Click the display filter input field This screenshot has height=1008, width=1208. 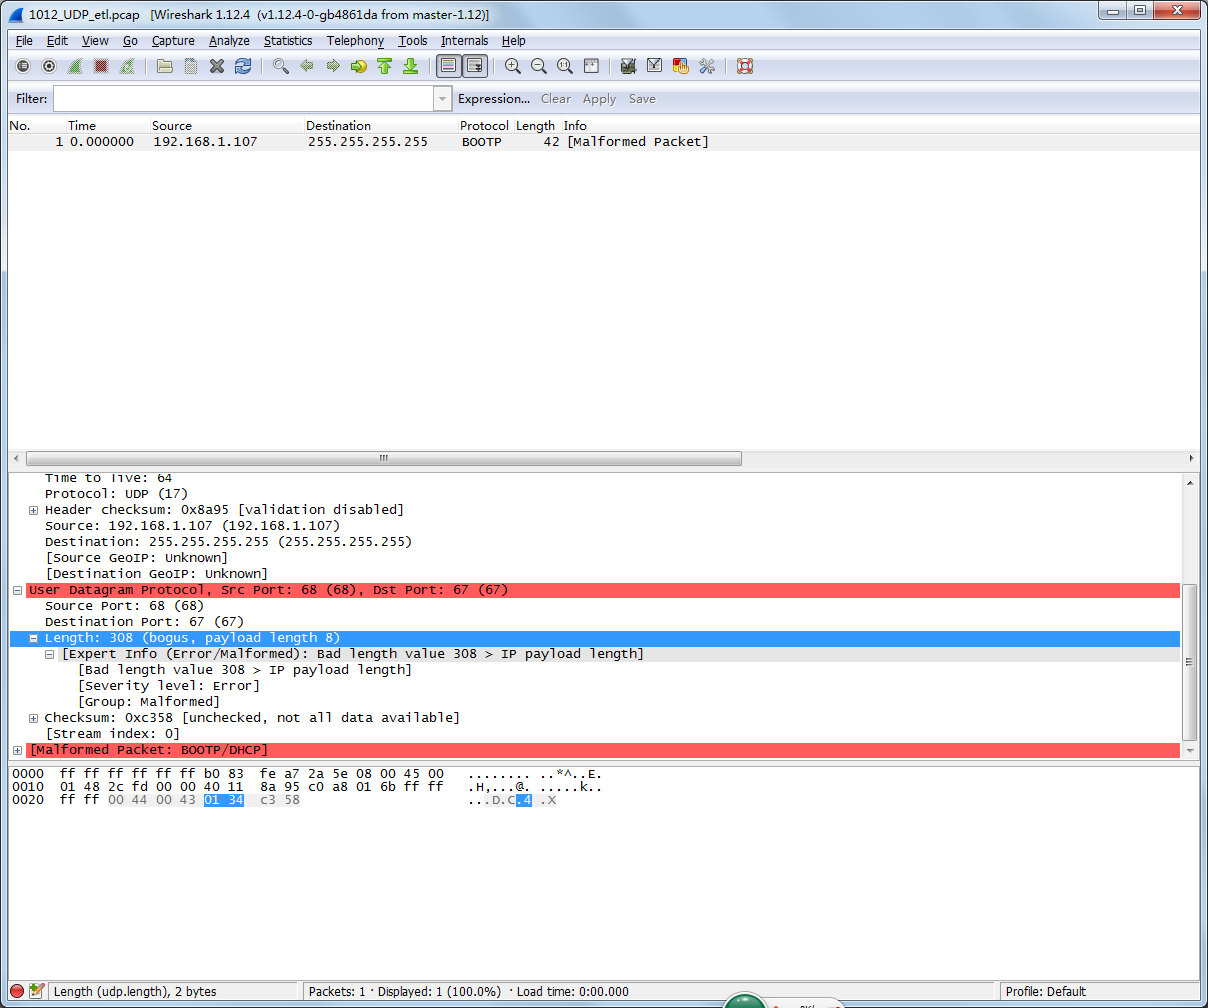243,99
